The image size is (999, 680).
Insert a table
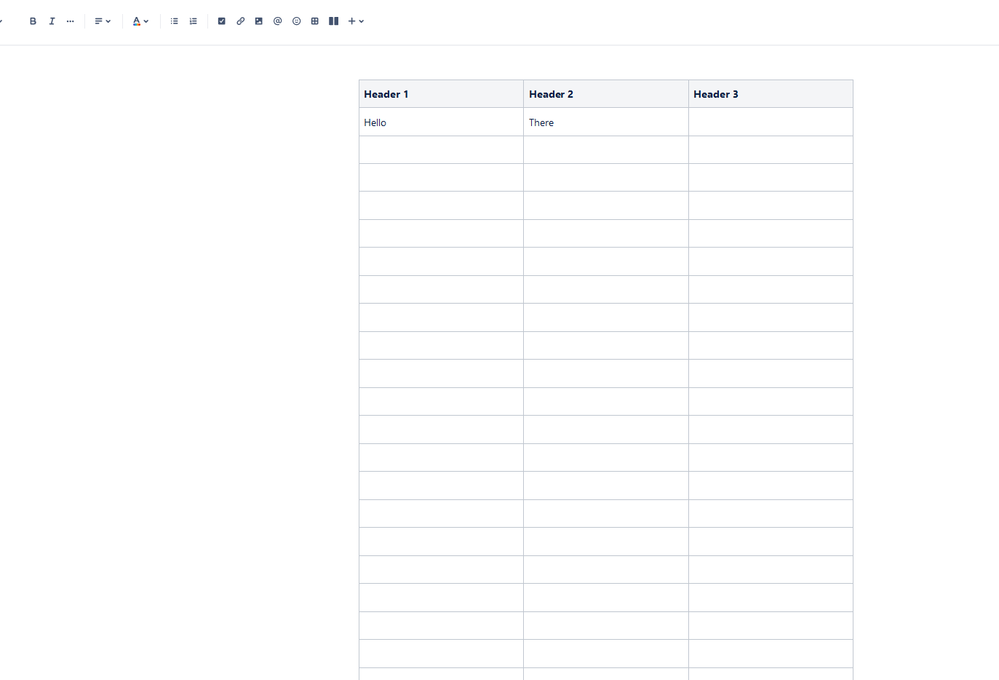[x=315, y=21]
